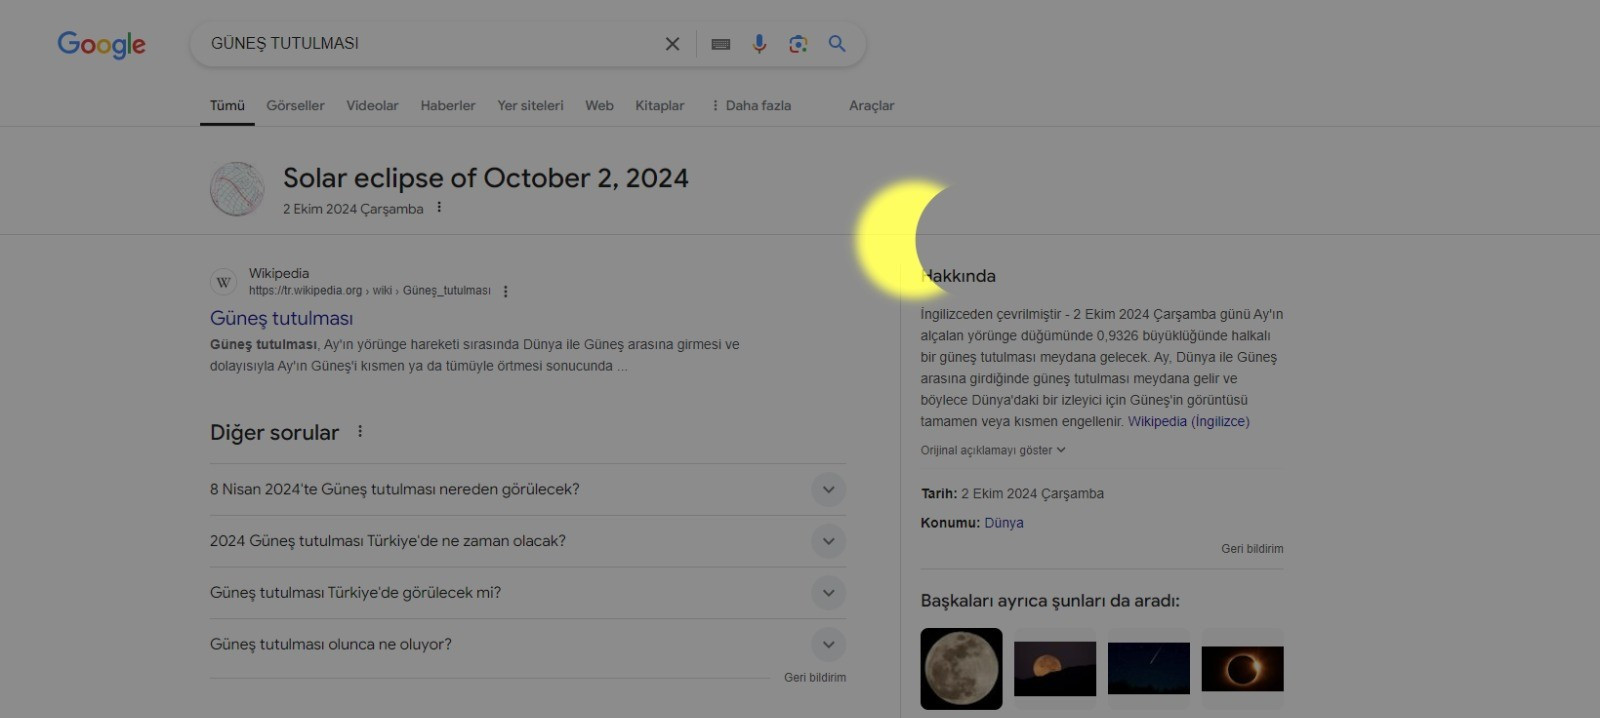Click the tr.wikipedia.org result URL
The image size is (1600, 718).
[370, 291]
